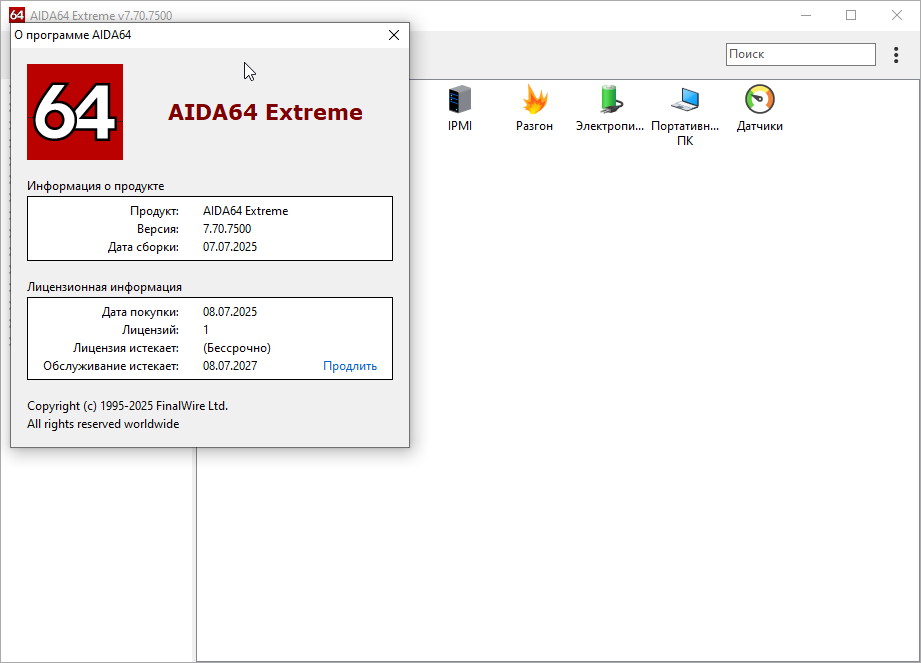Click the (Бессрочно) license expiry value

tap(237, 348)
